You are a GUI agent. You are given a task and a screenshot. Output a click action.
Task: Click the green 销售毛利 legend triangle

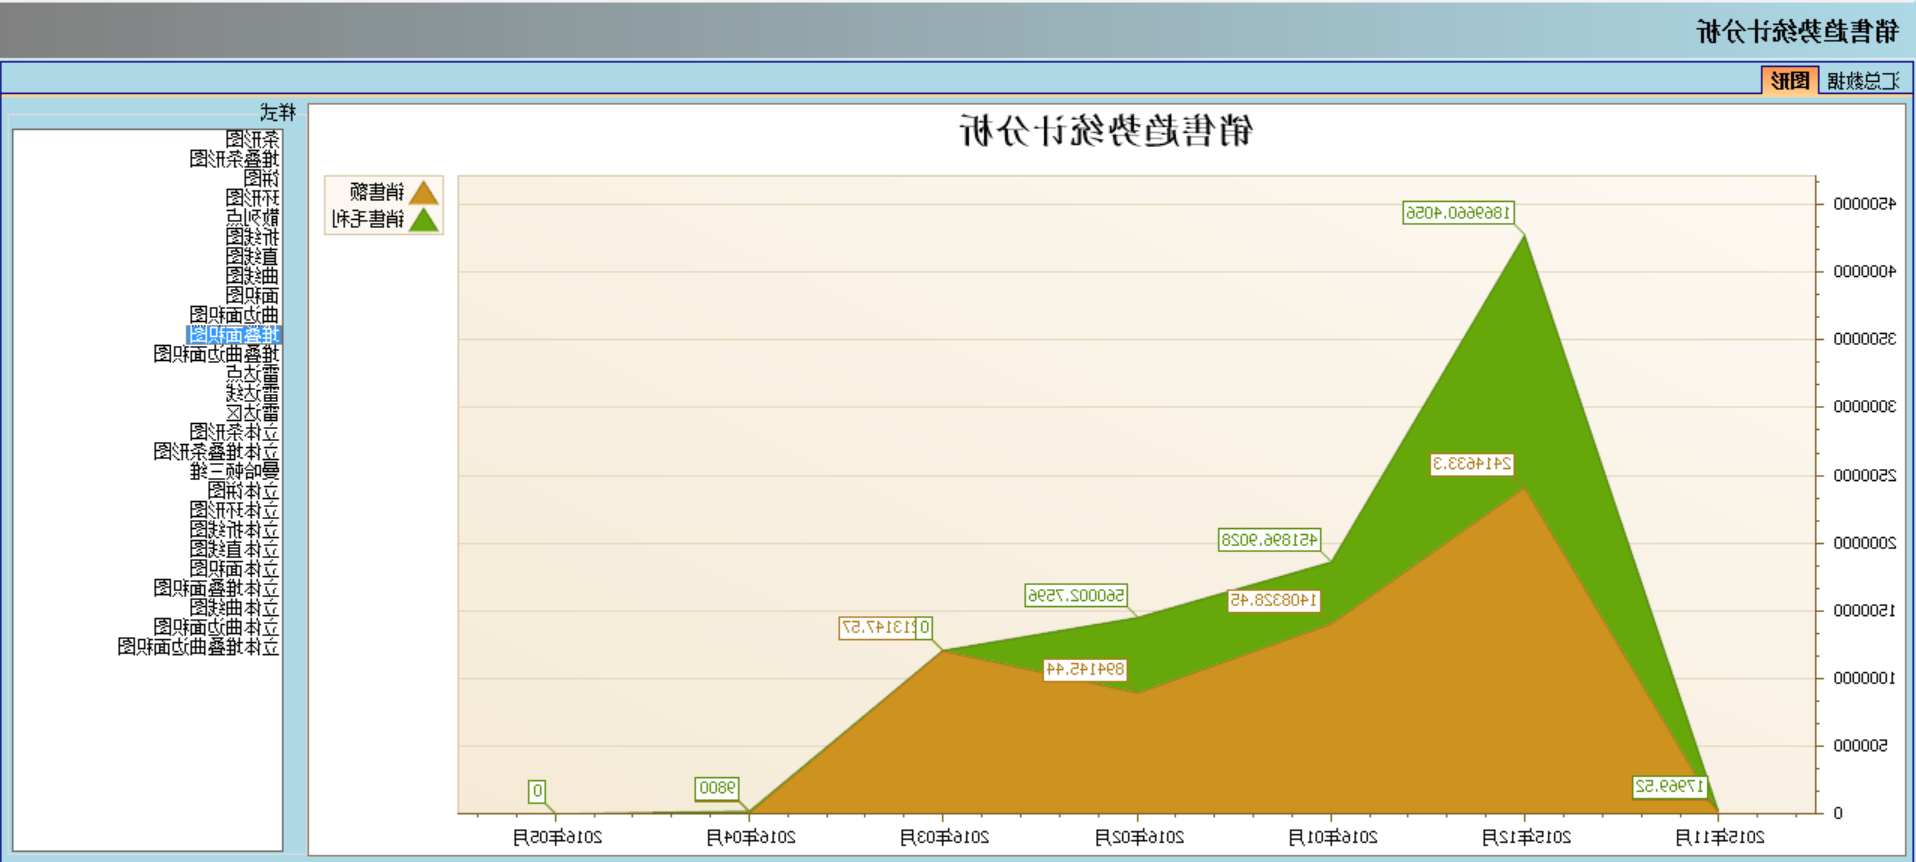pos(424,219)
